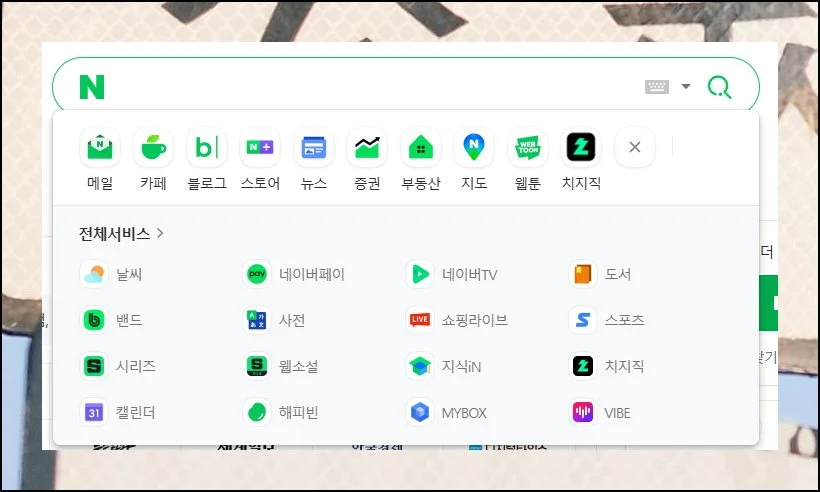This screenshot has width=820, height=492.
Task: Expand the input tool dropdown arrow
Action: pyautogui.click(x=686, y=87)
